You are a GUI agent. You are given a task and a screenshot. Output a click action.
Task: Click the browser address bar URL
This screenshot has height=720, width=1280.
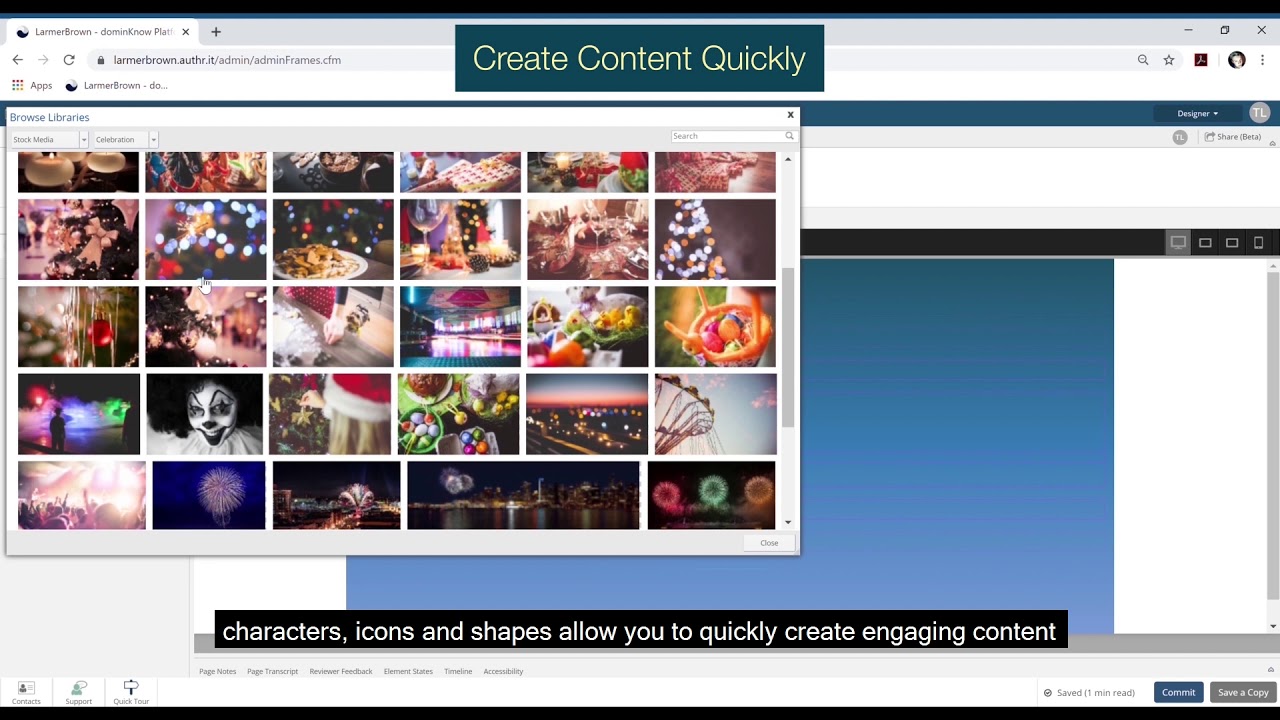[x=227, y=60]
